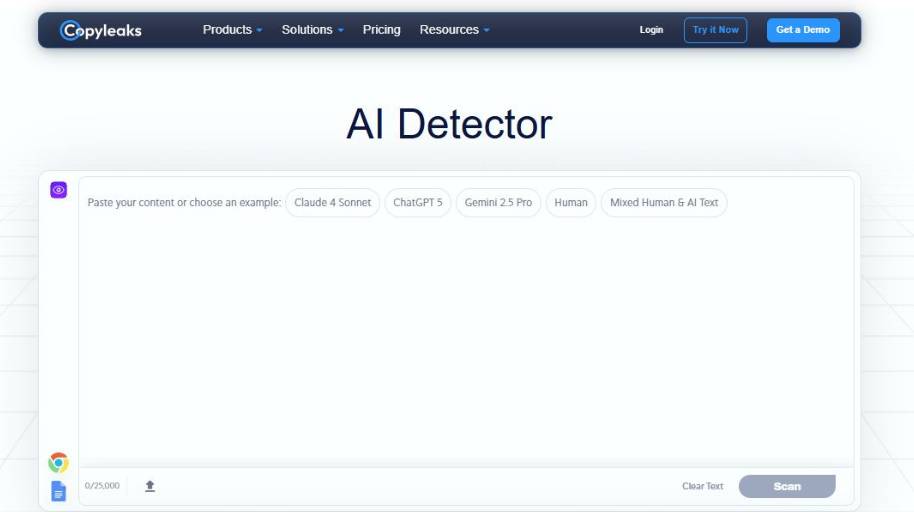Image resolution: width=914 pixels, height=512 pixels.
Task: Open the Resources dropdown menu
Action: 454,30
